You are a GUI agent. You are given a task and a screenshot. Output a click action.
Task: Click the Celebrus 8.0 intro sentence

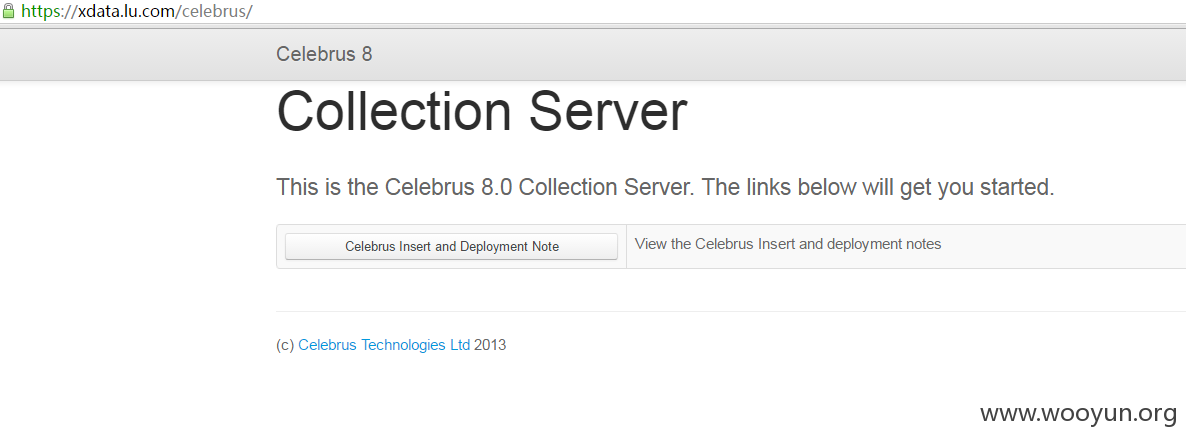(665, 187)
